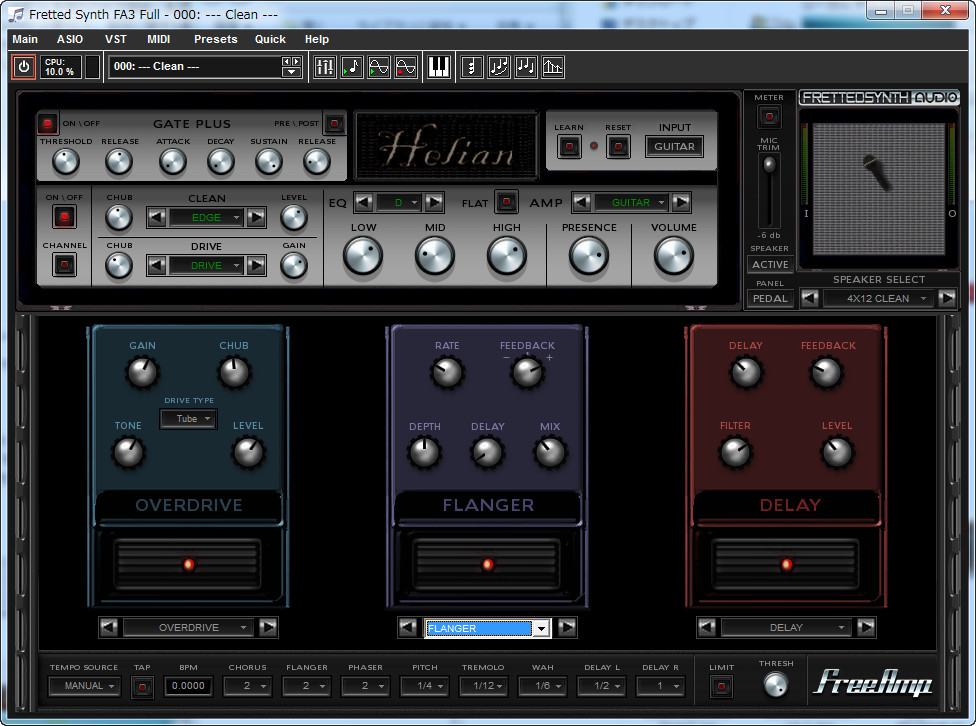
Task: Stomp the DELAY pedal footswitch
Action: [786, 564]
